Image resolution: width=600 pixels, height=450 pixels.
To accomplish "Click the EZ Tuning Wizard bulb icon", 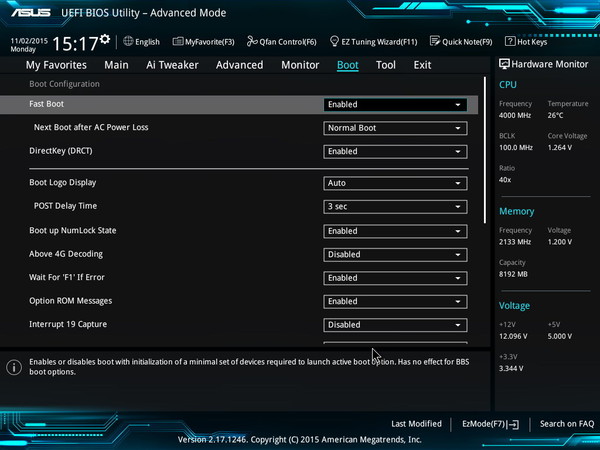I will (x=334, y=41).
